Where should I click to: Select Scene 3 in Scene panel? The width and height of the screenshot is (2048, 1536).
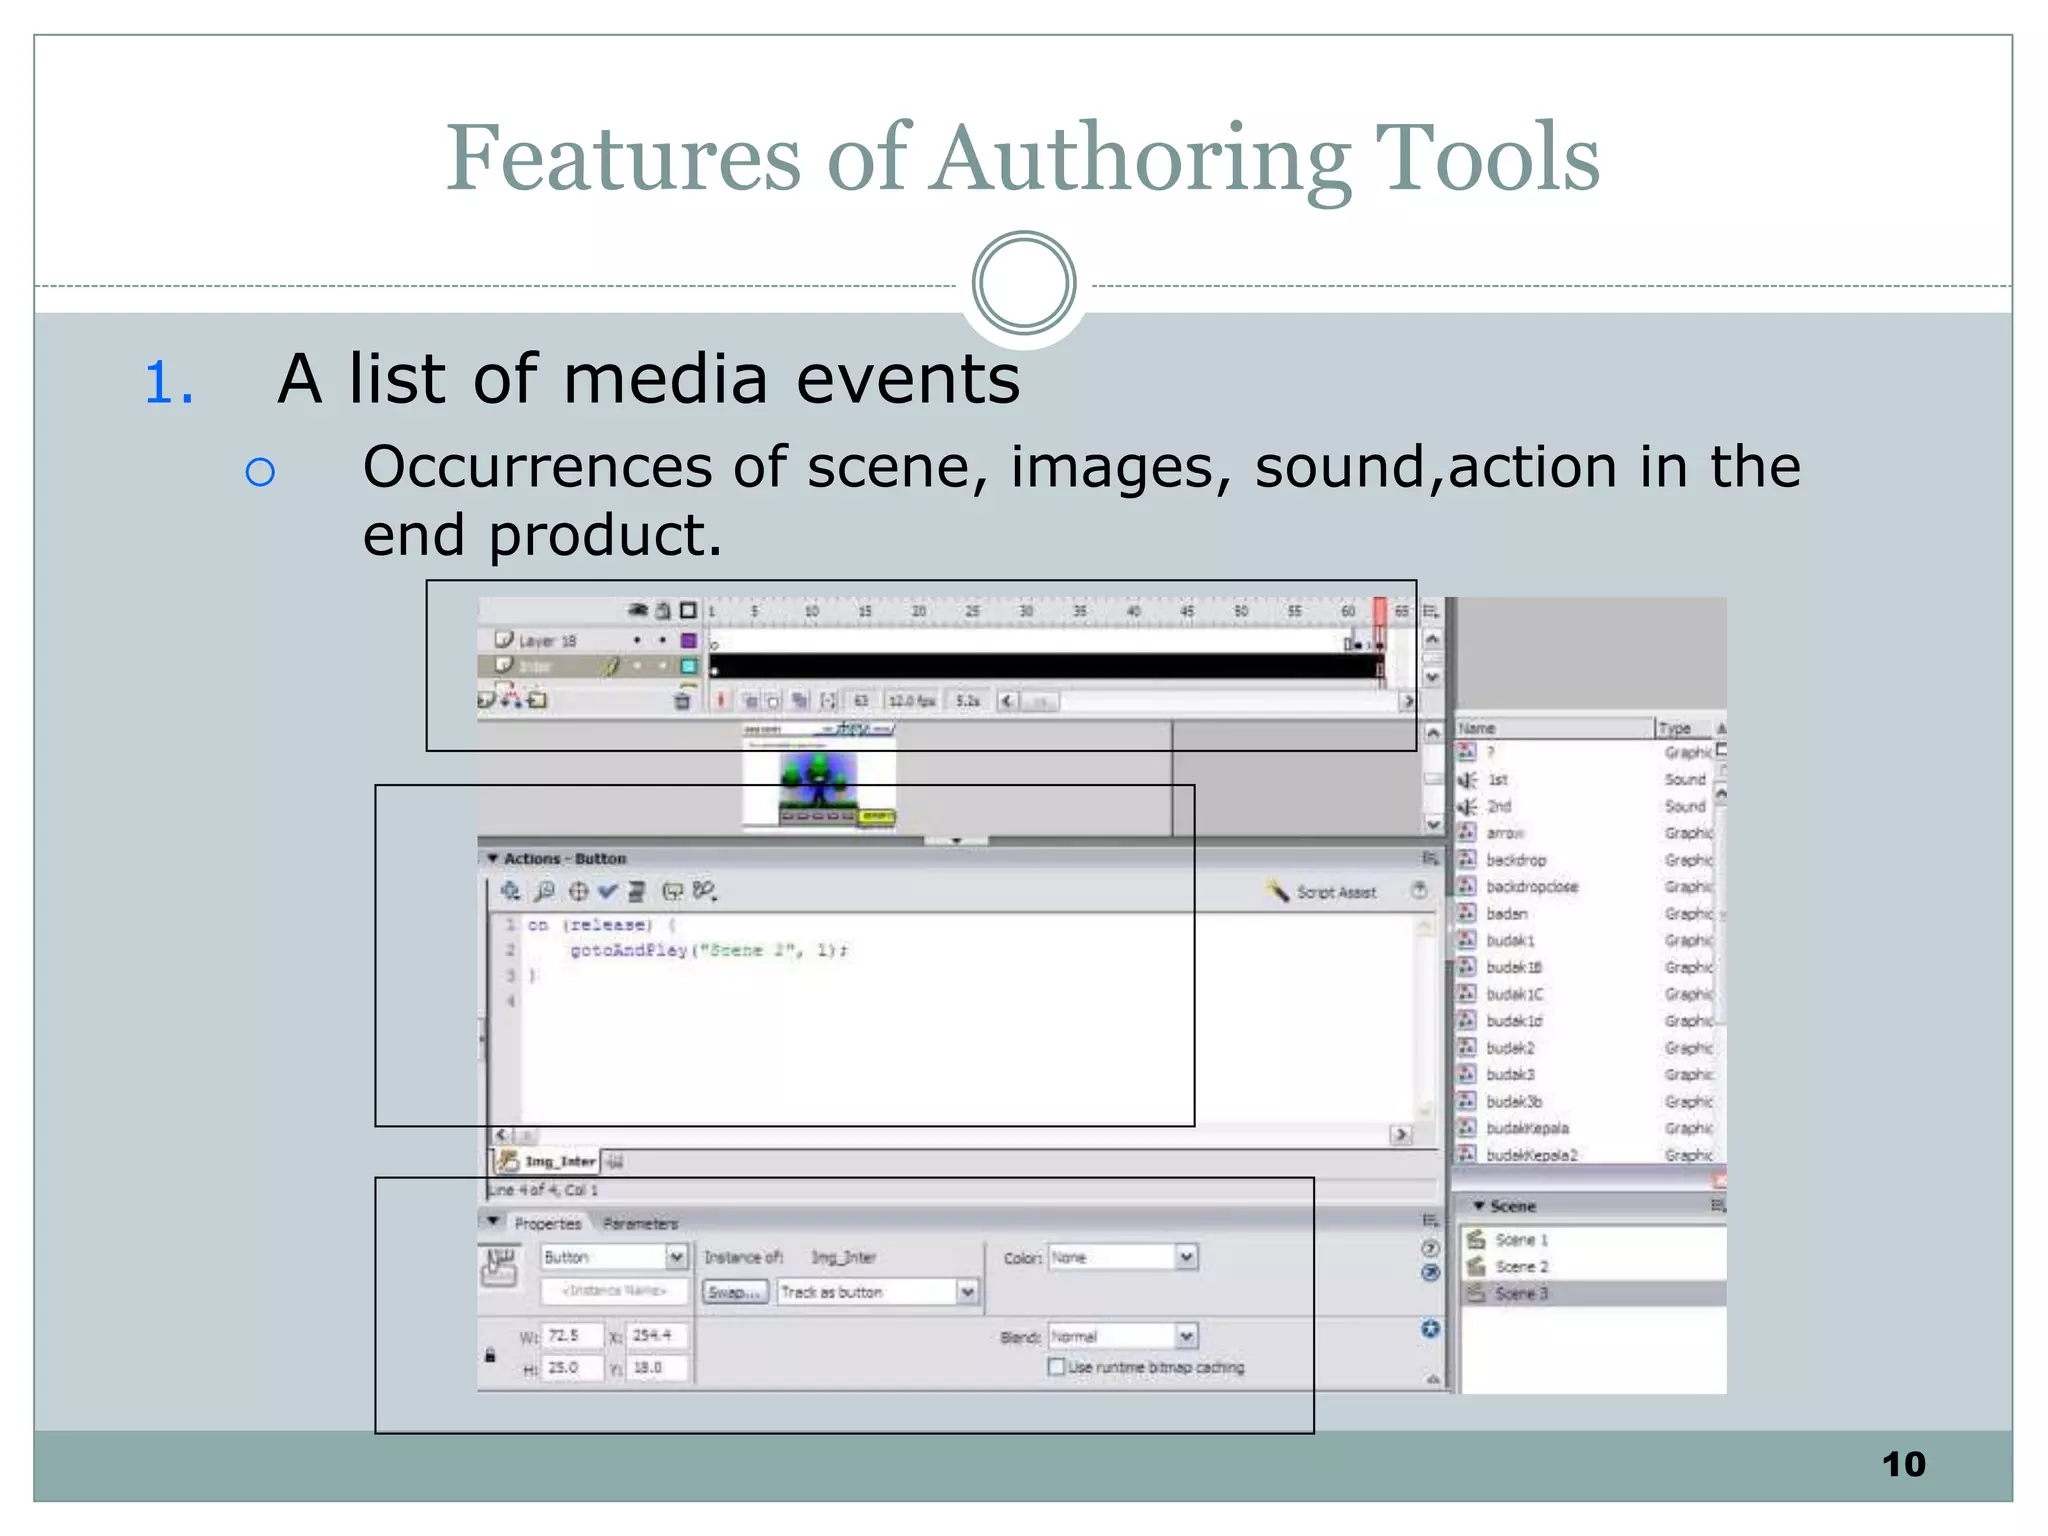pos(1594,1293)
